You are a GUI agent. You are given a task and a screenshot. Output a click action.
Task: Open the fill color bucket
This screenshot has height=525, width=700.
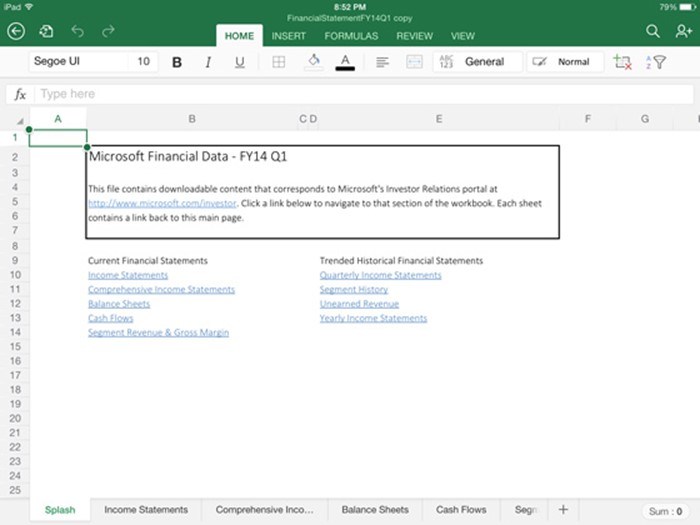click(314, 62)
